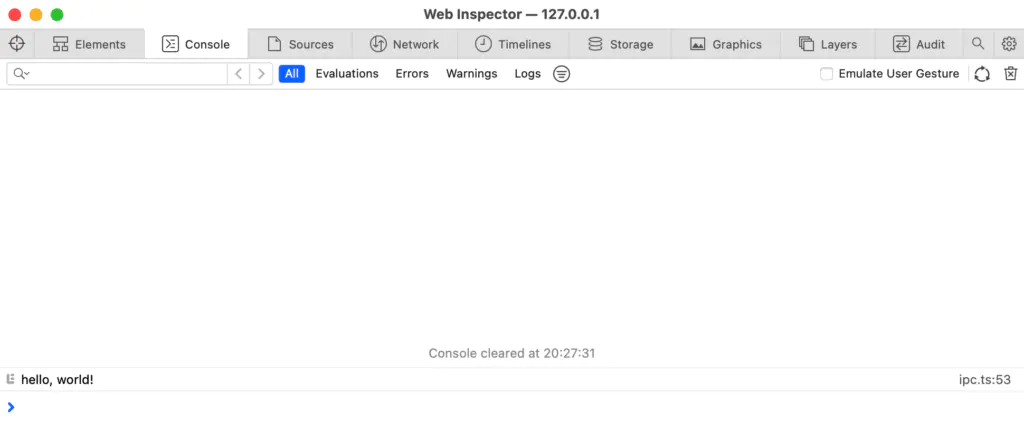
Task: Enable Emulate User Gesture checkbox
Action: [x=827, y=74]
